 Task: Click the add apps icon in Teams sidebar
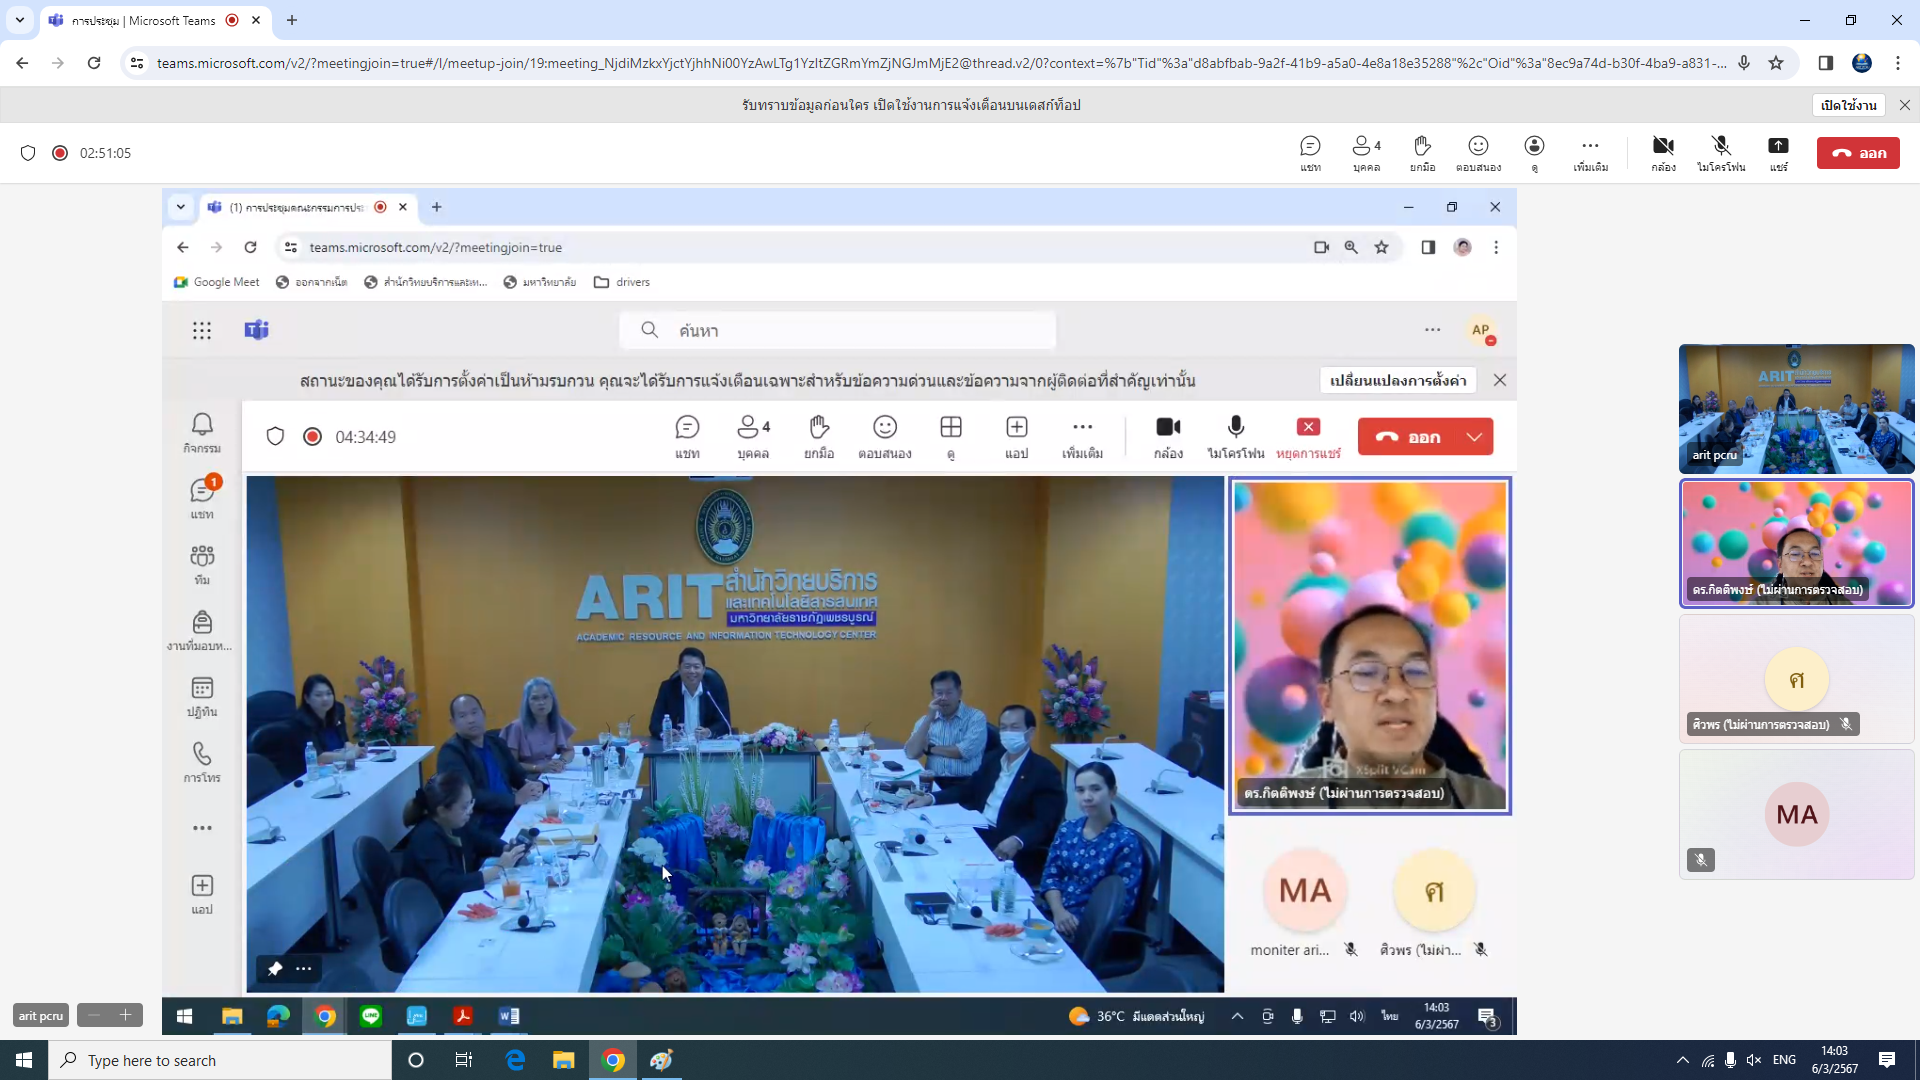click(x=202, y=894)
